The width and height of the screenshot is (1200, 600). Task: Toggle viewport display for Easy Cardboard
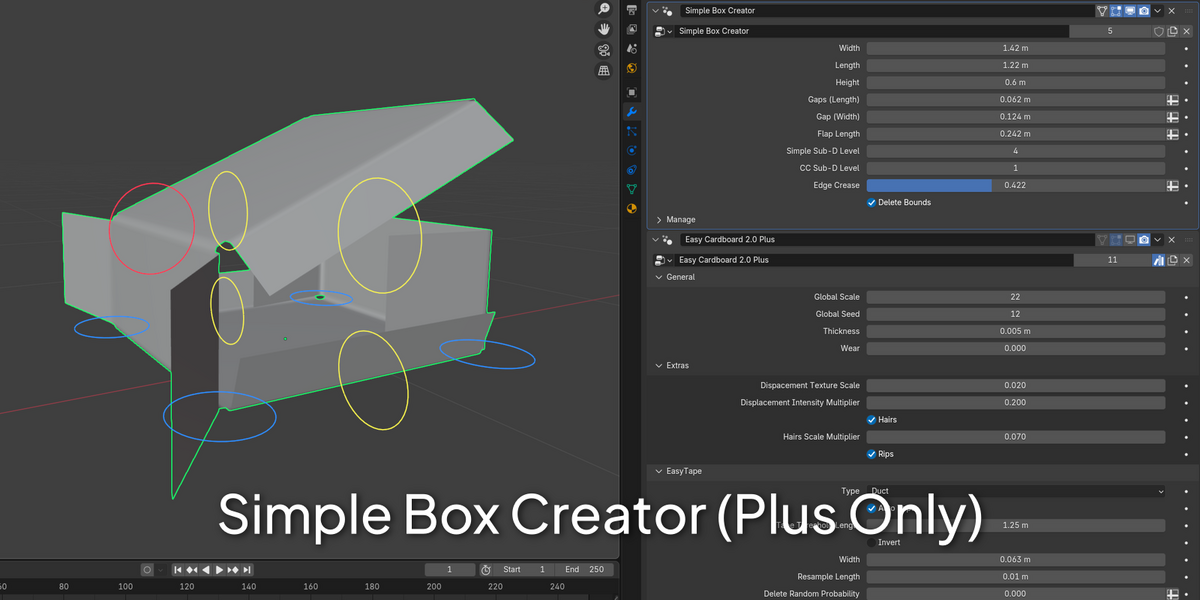[1130, 240]
